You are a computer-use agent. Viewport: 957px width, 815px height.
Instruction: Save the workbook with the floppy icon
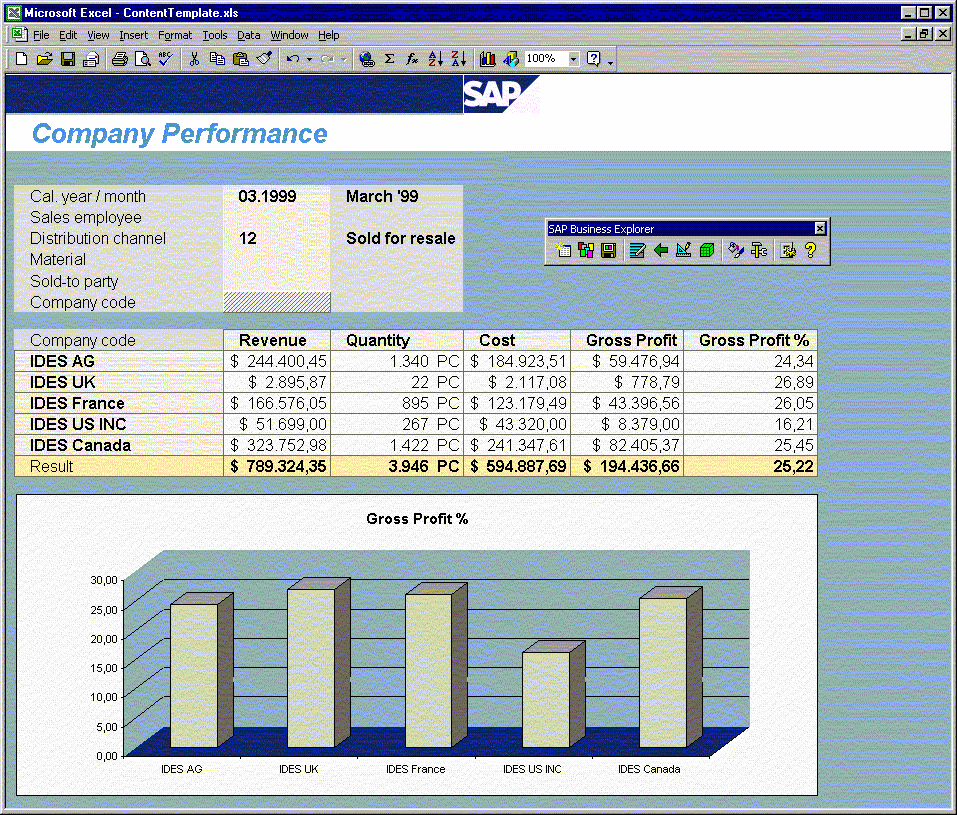[68, 59]
